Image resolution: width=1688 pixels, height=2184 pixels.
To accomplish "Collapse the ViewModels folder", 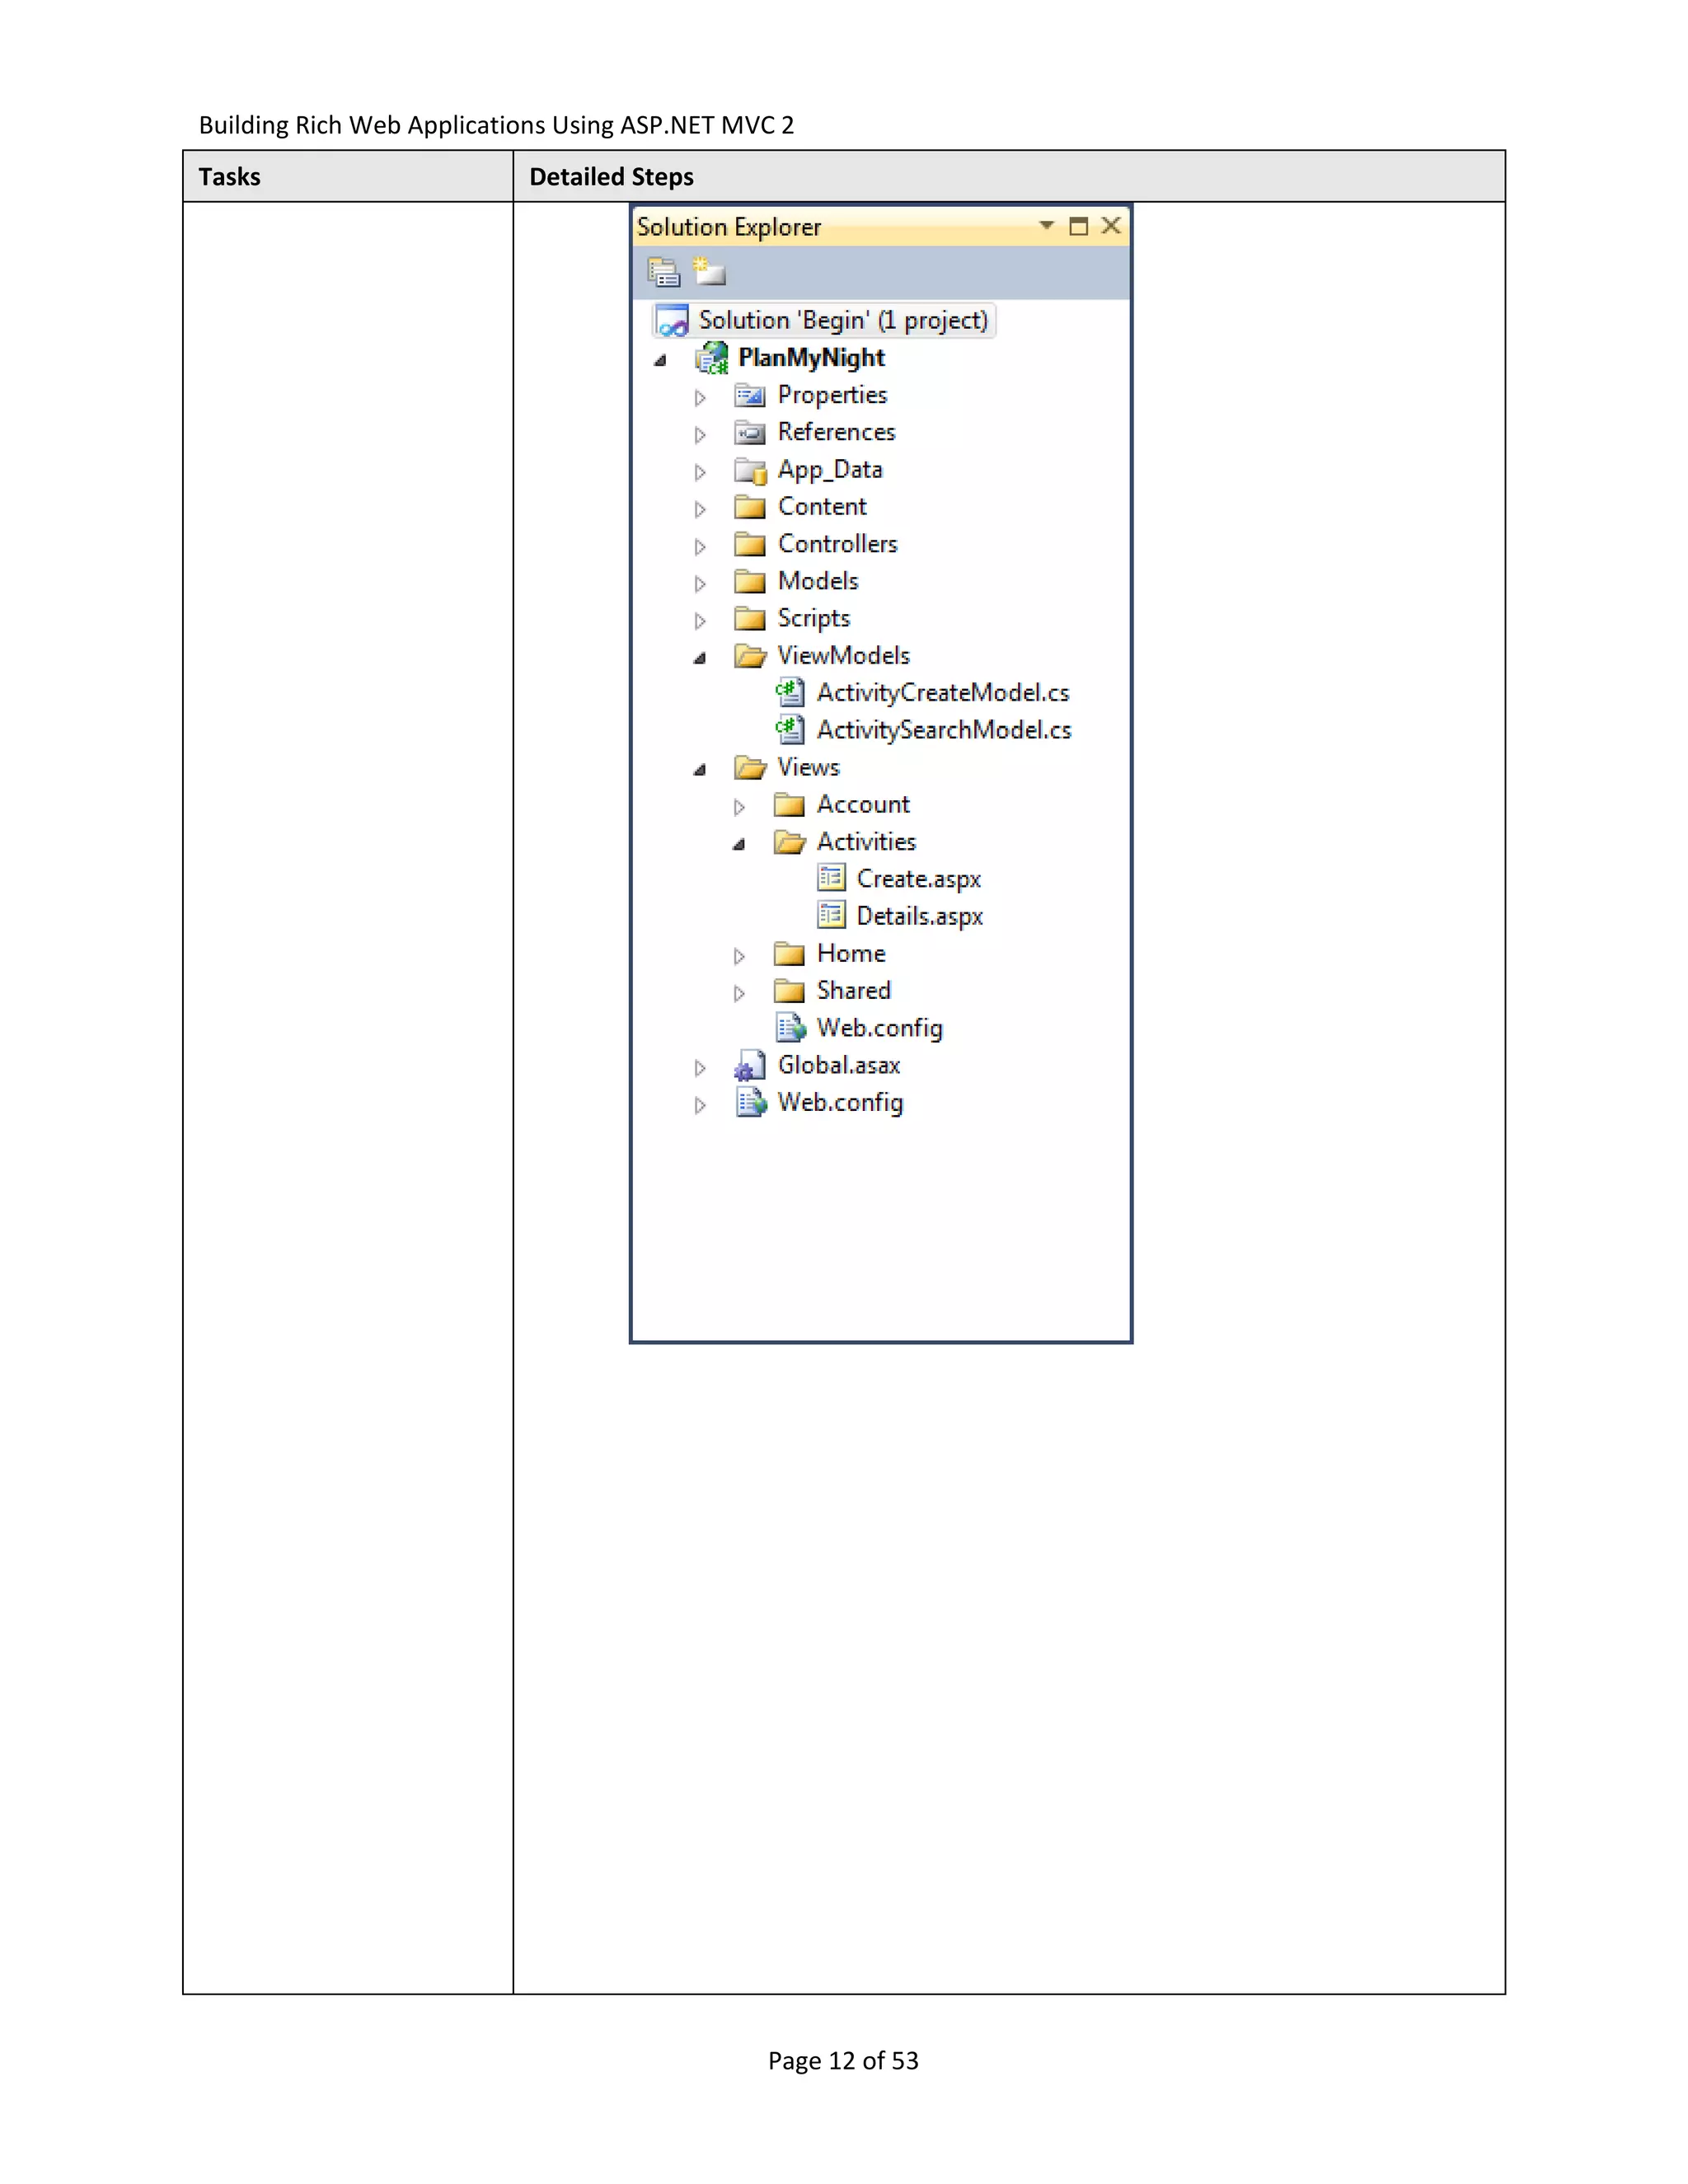I will [x=700, y=658].
